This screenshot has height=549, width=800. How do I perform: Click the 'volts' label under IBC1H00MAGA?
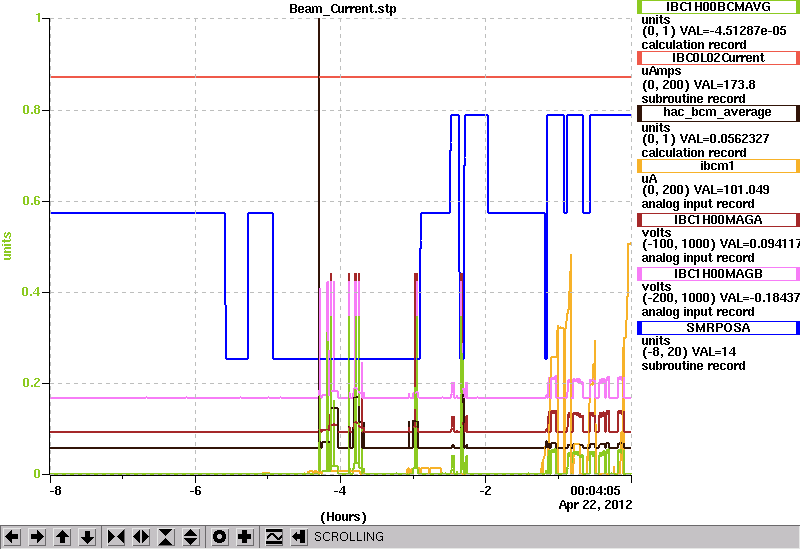657,233
